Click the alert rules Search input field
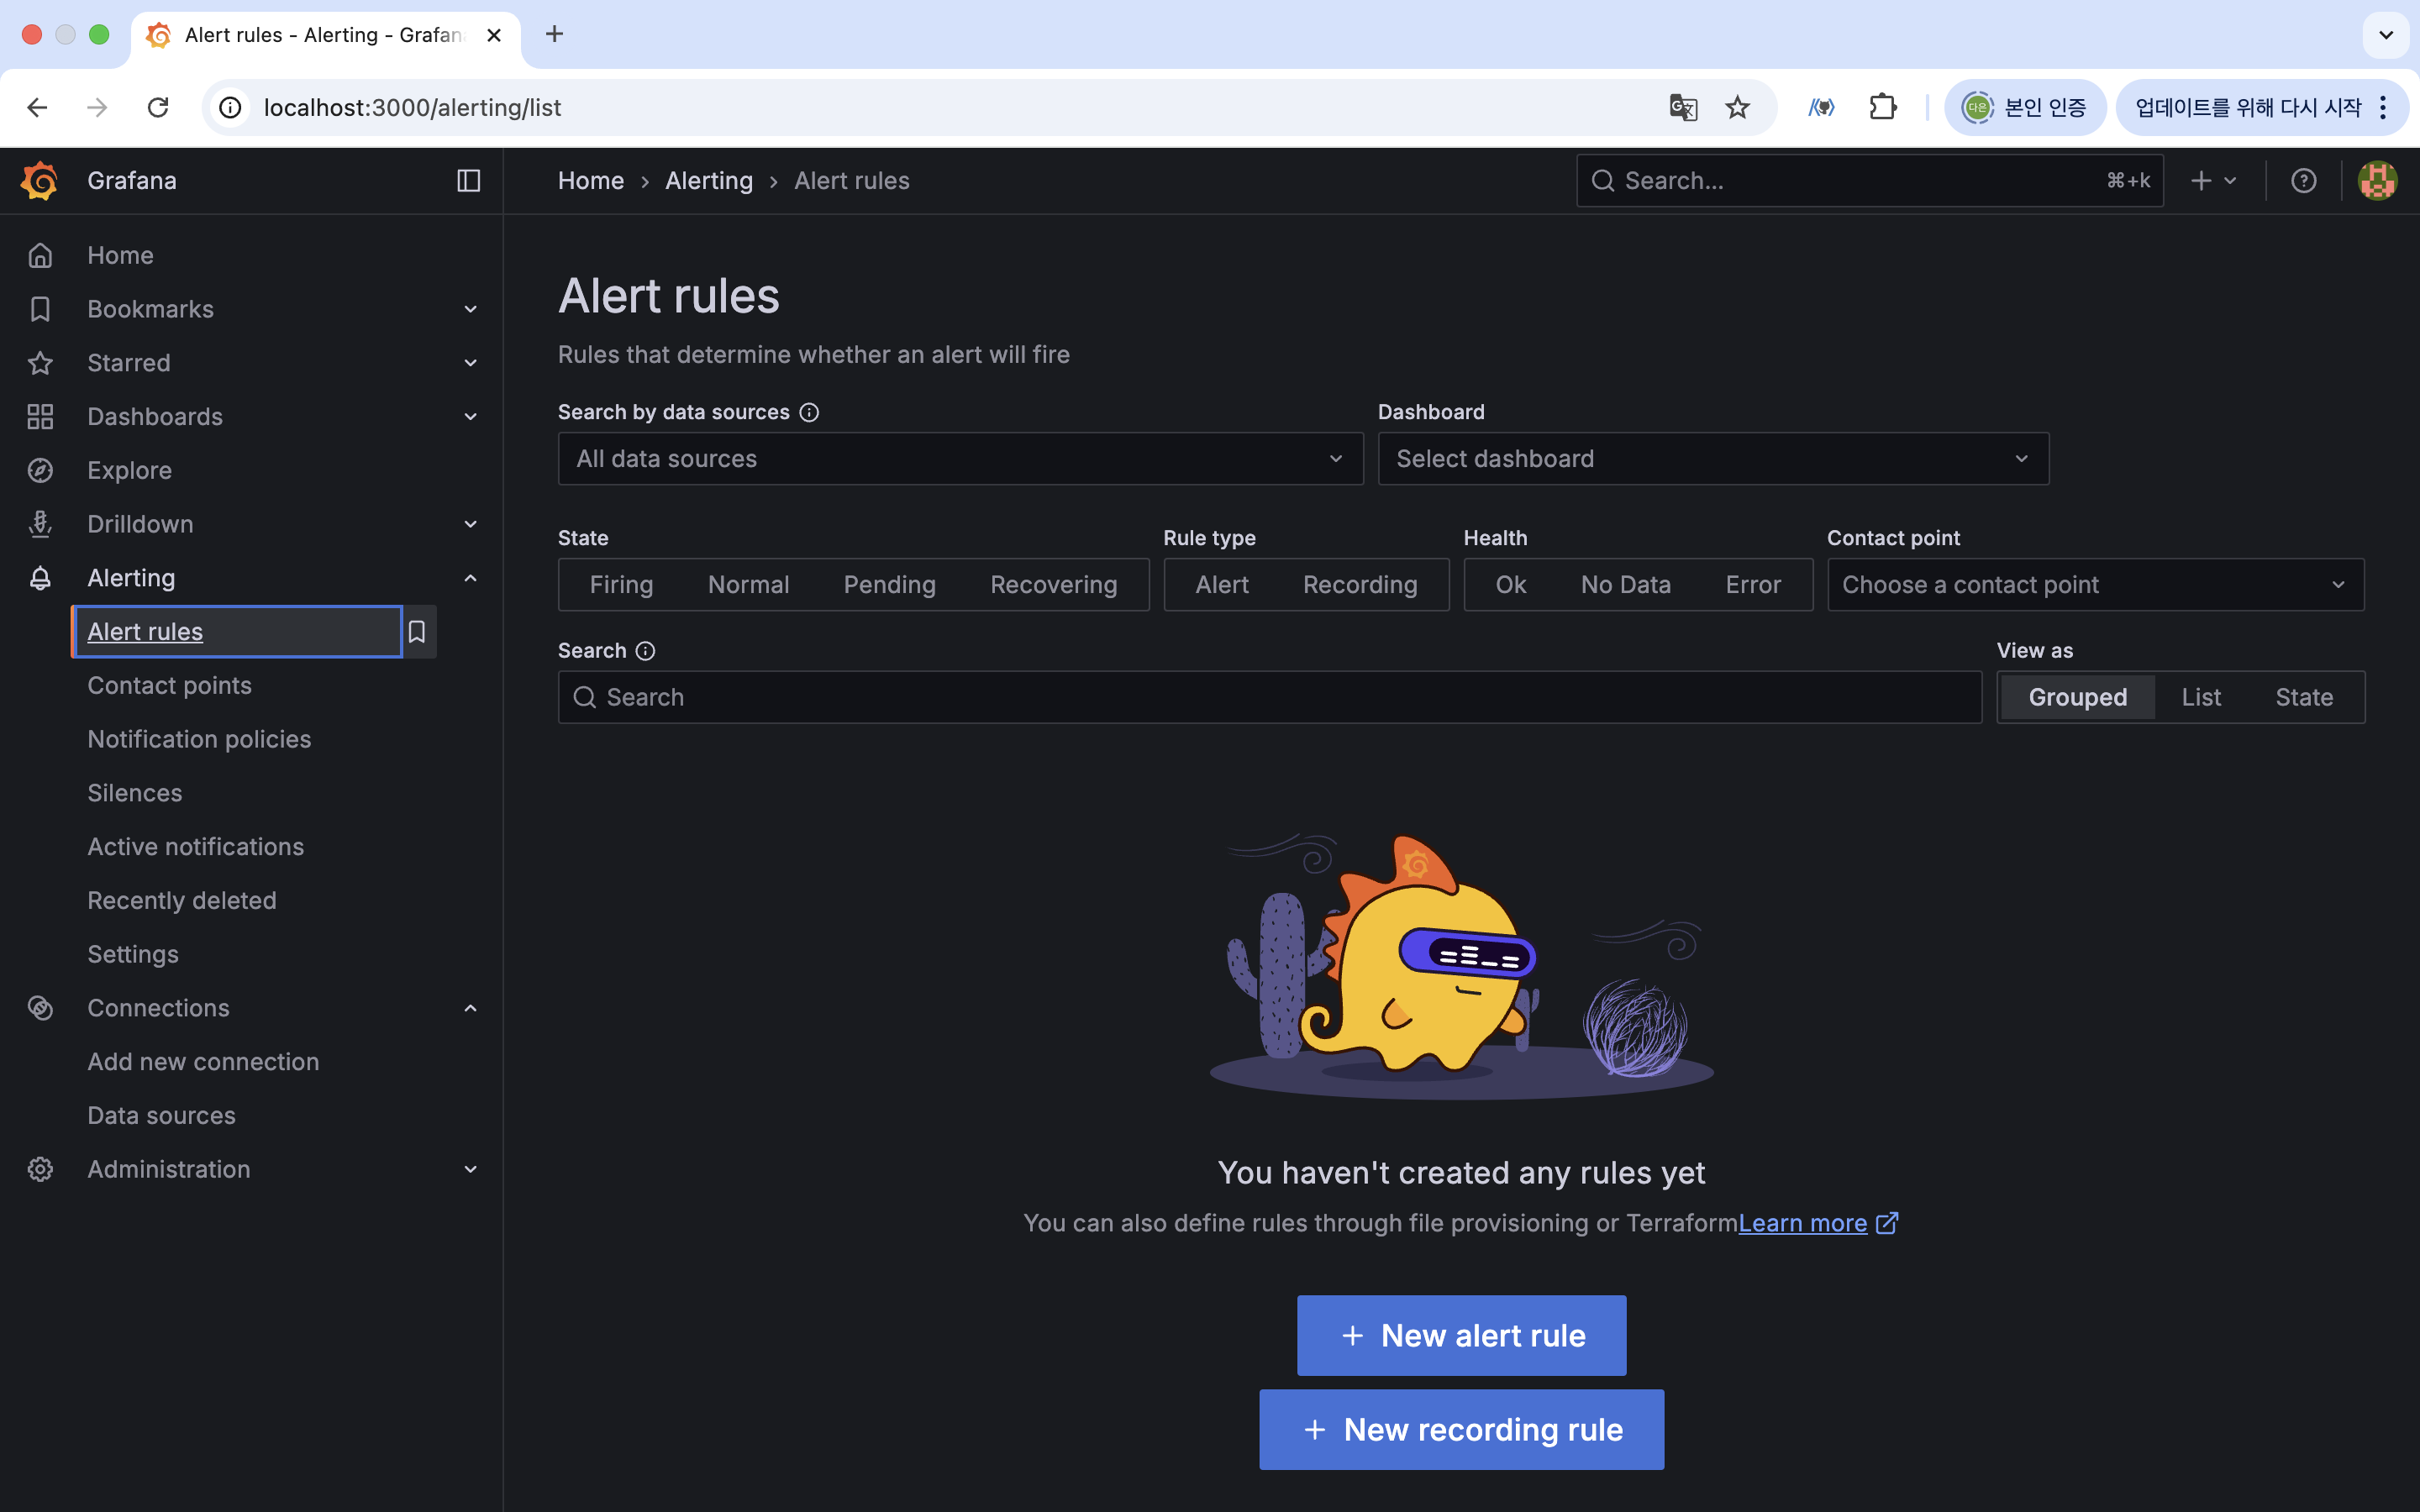 (x=1270, y=697)
